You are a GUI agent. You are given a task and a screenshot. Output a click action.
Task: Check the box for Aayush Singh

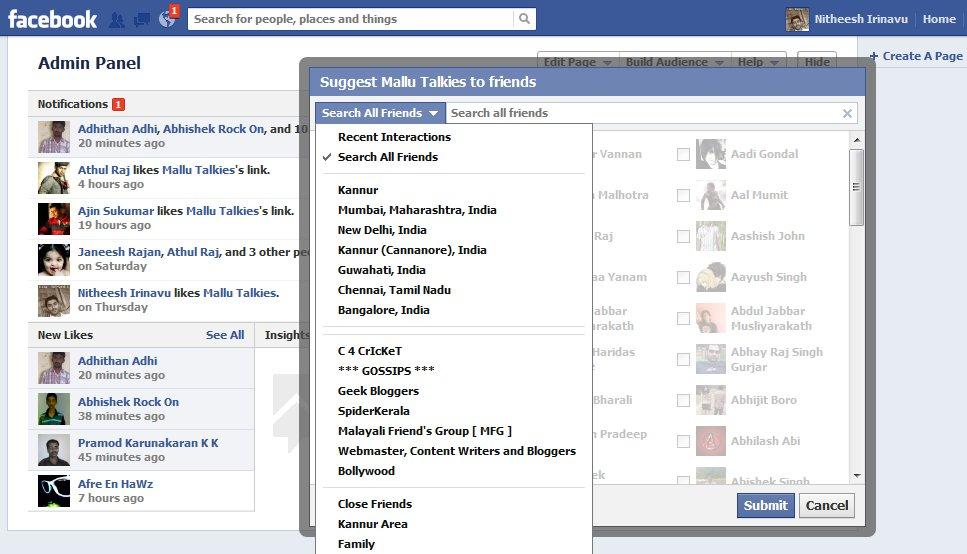tap(683, 278)
